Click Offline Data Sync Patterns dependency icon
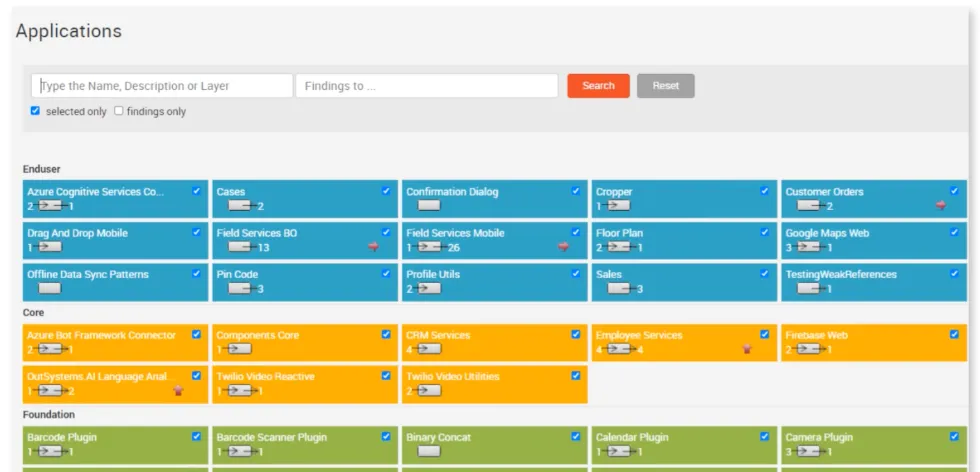The image size is (980, 472). point(49,288)
